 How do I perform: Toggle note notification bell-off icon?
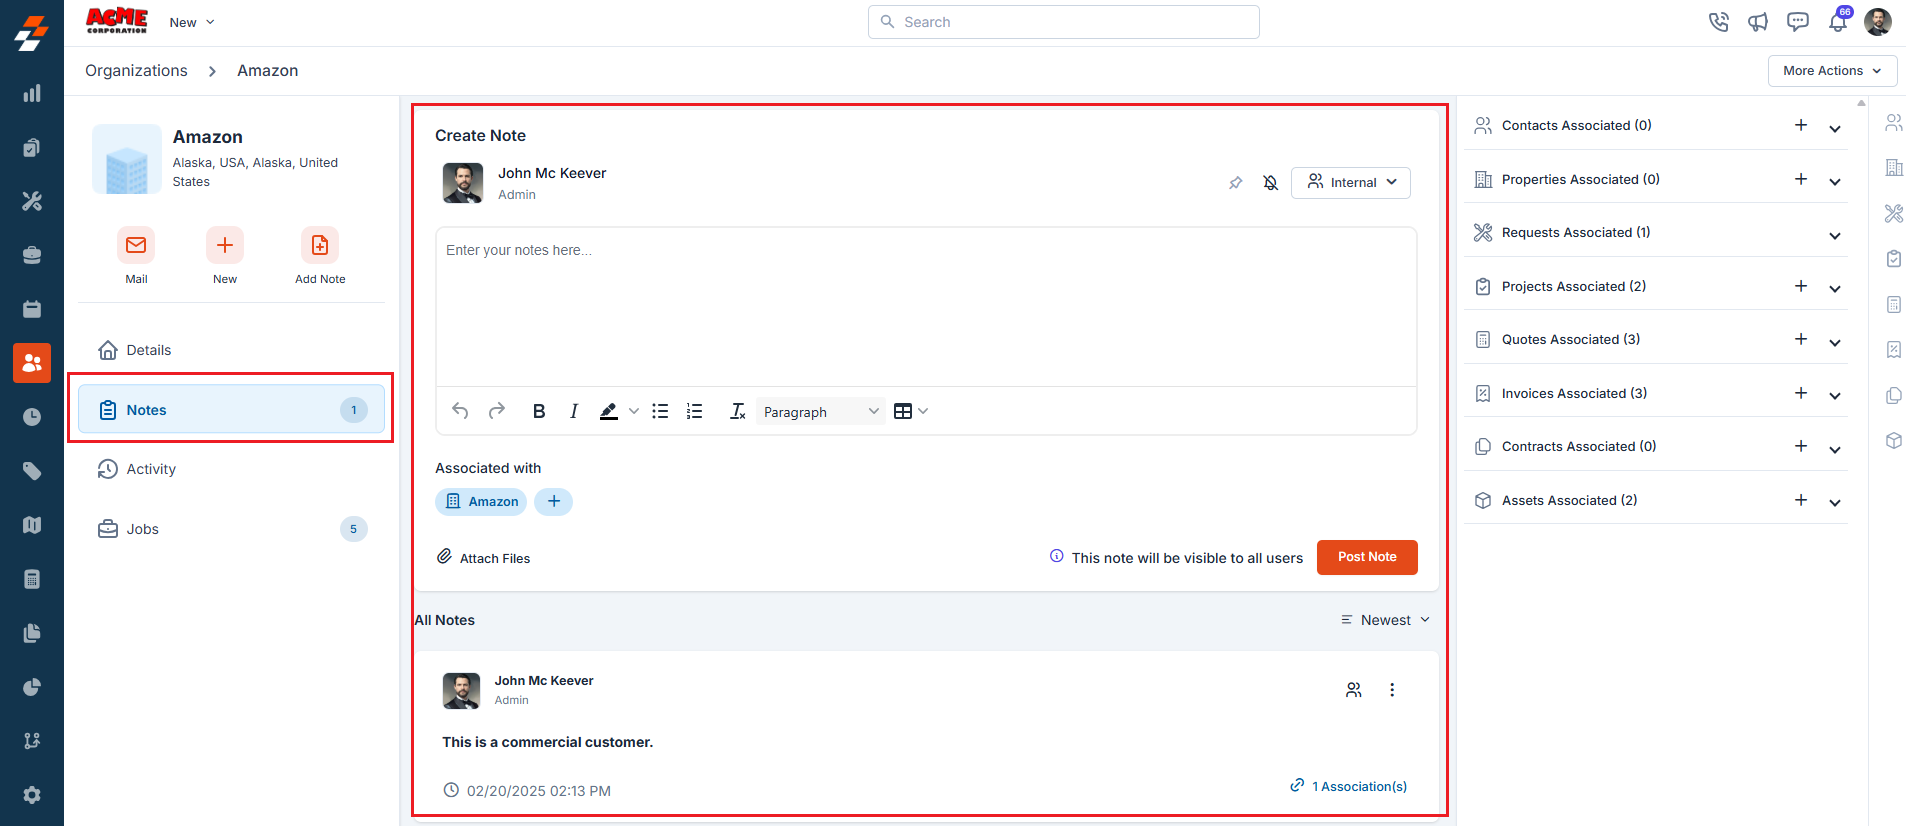tap(1270, 183)
